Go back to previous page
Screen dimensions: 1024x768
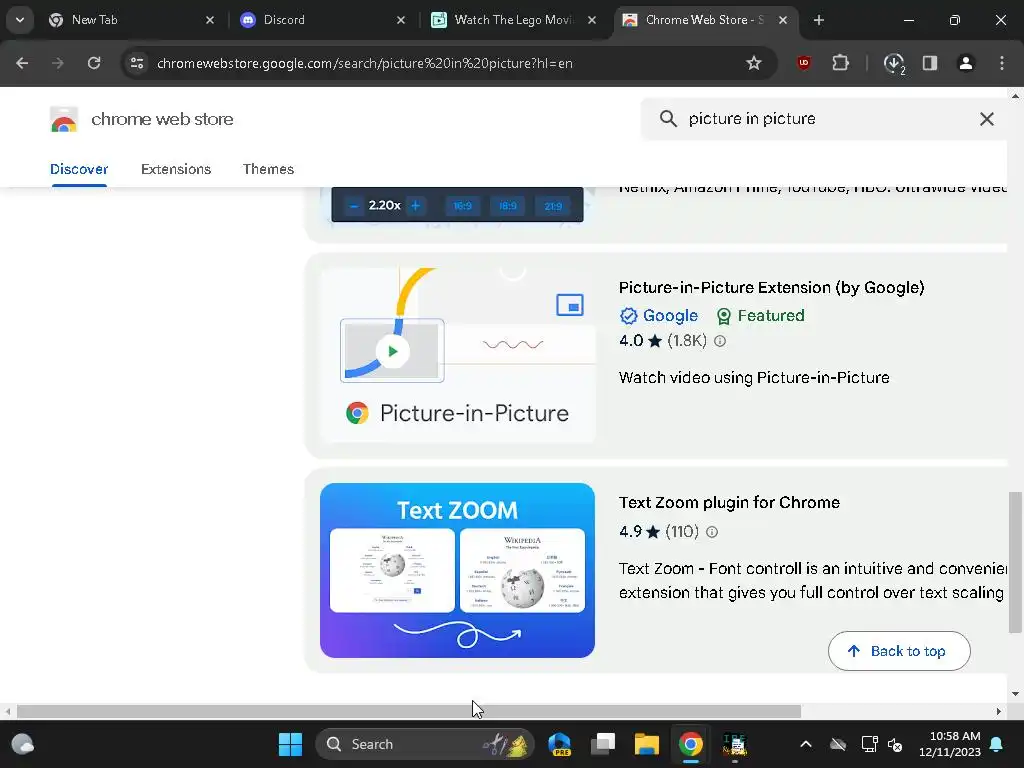click(x=22, y=63)
